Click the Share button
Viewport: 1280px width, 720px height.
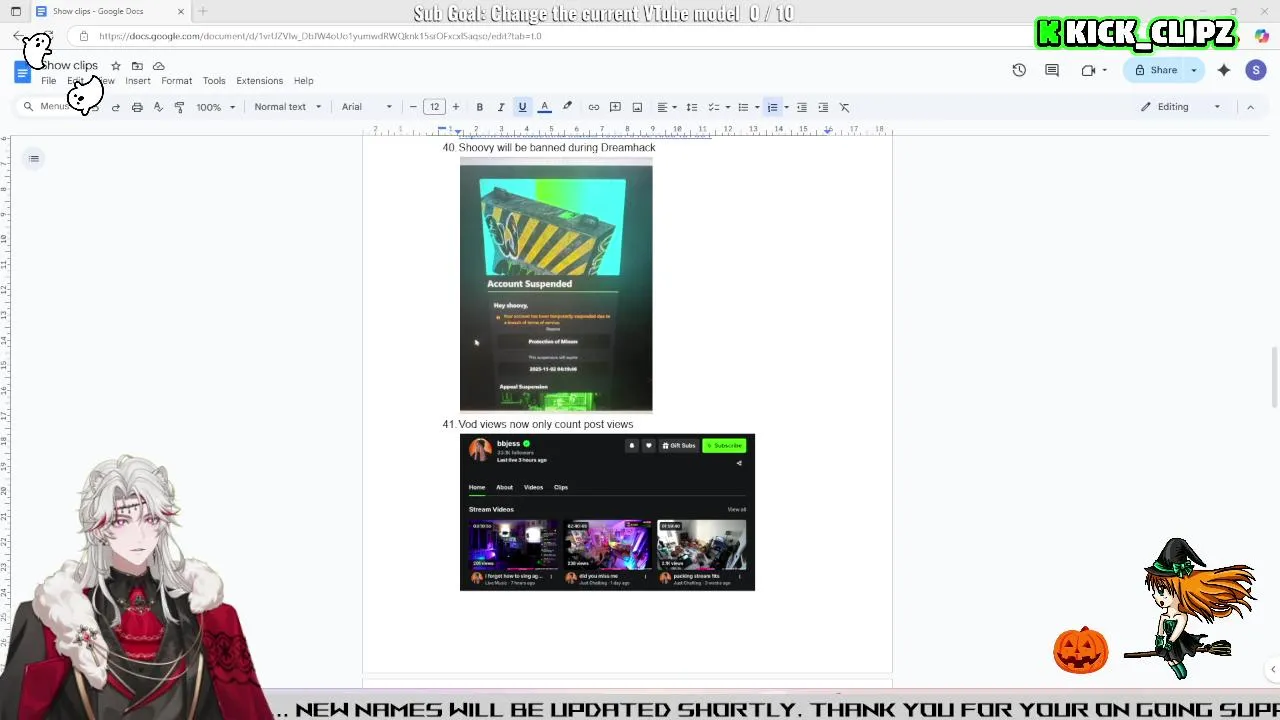click(x=1155, y=70)
